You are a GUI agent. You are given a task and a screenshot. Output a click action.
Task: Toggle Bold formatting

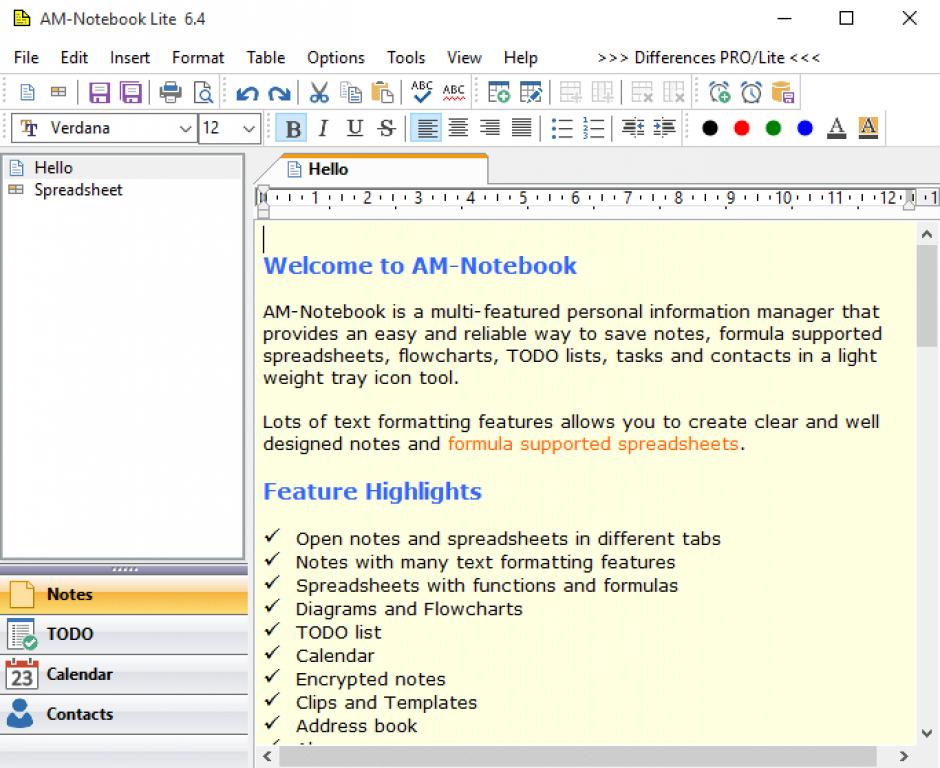[x=293, y=128]
